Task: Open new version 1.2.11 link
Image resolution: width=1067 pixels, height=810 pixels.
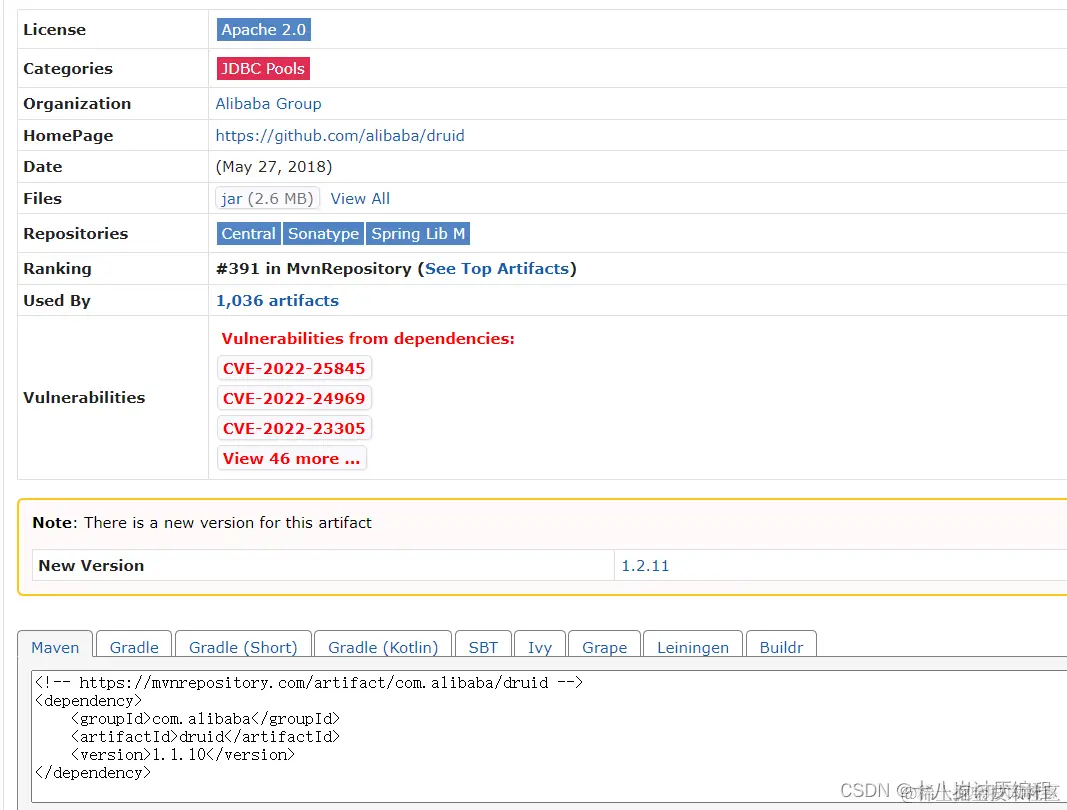Action: [x=644, y=565]
